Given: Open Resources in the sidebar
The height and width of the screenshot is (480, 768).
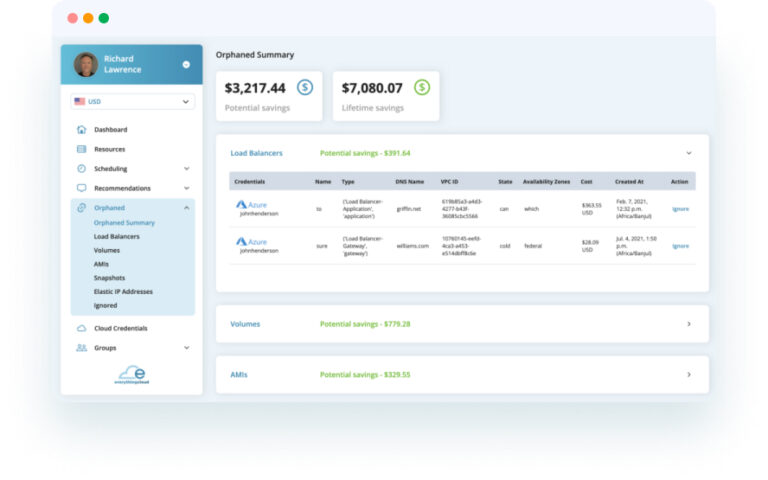Looking at the screenshot, I should pyautogui.click(x=110, y=149).
